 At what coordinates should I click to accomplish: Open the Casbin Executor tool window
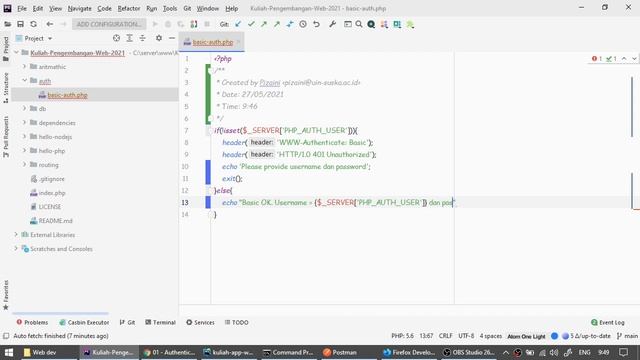pyautogui.click(x=84, y=322)
